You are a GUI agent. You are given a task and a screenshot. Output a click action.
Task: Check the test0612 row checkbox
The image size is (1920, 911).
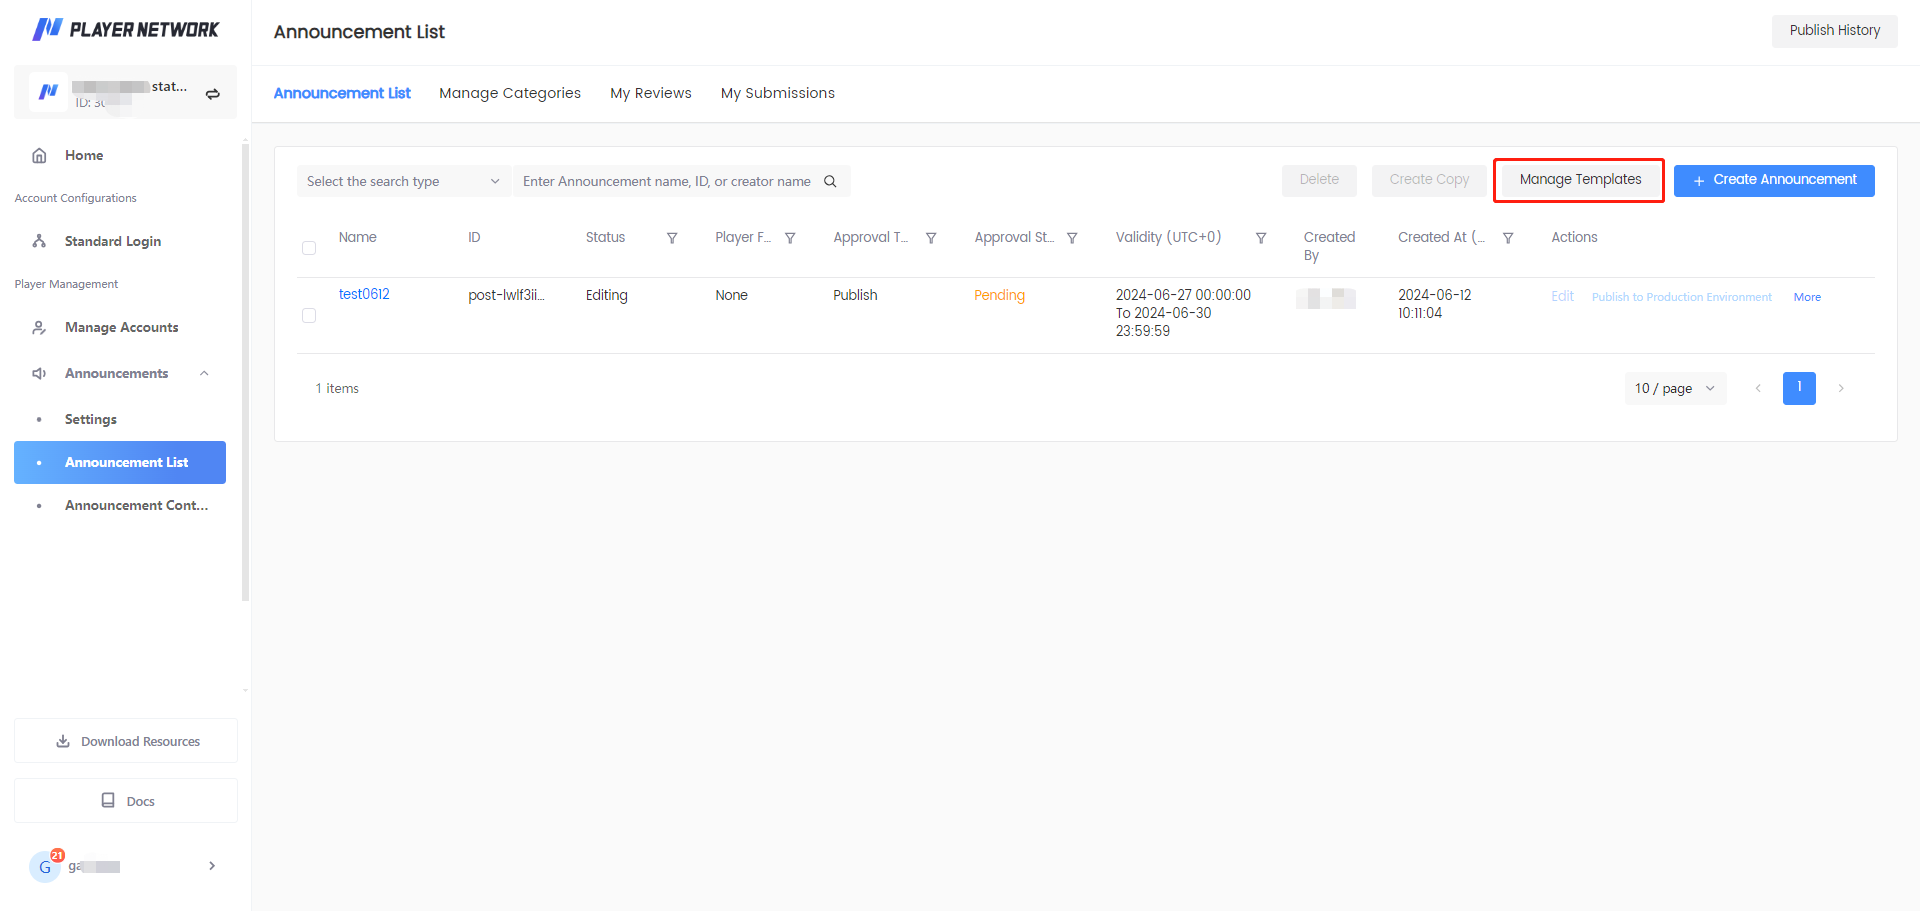(x=309, y=316)
